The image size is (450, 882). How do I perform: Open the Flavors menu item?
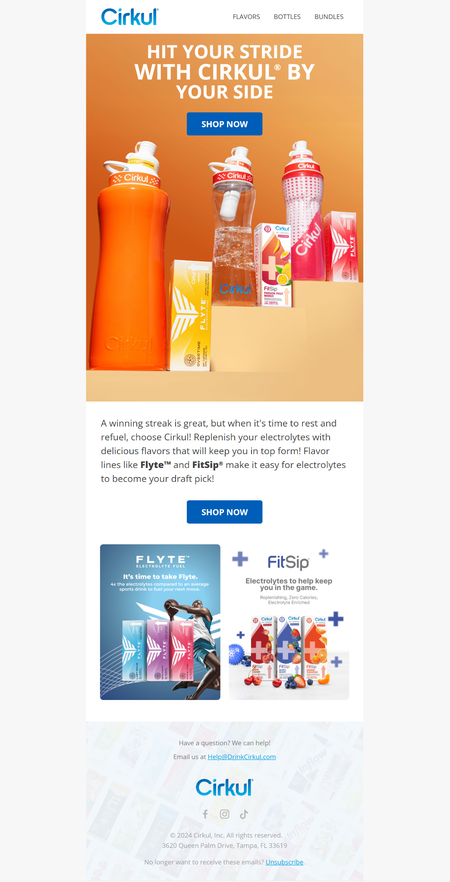tap(246, 17)
